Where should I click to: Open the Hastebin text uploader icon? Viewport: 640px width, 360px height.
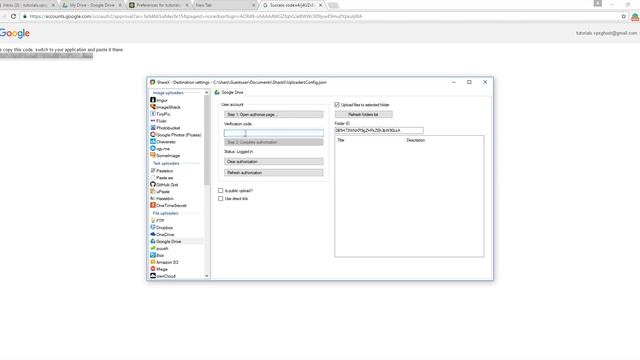153,198
